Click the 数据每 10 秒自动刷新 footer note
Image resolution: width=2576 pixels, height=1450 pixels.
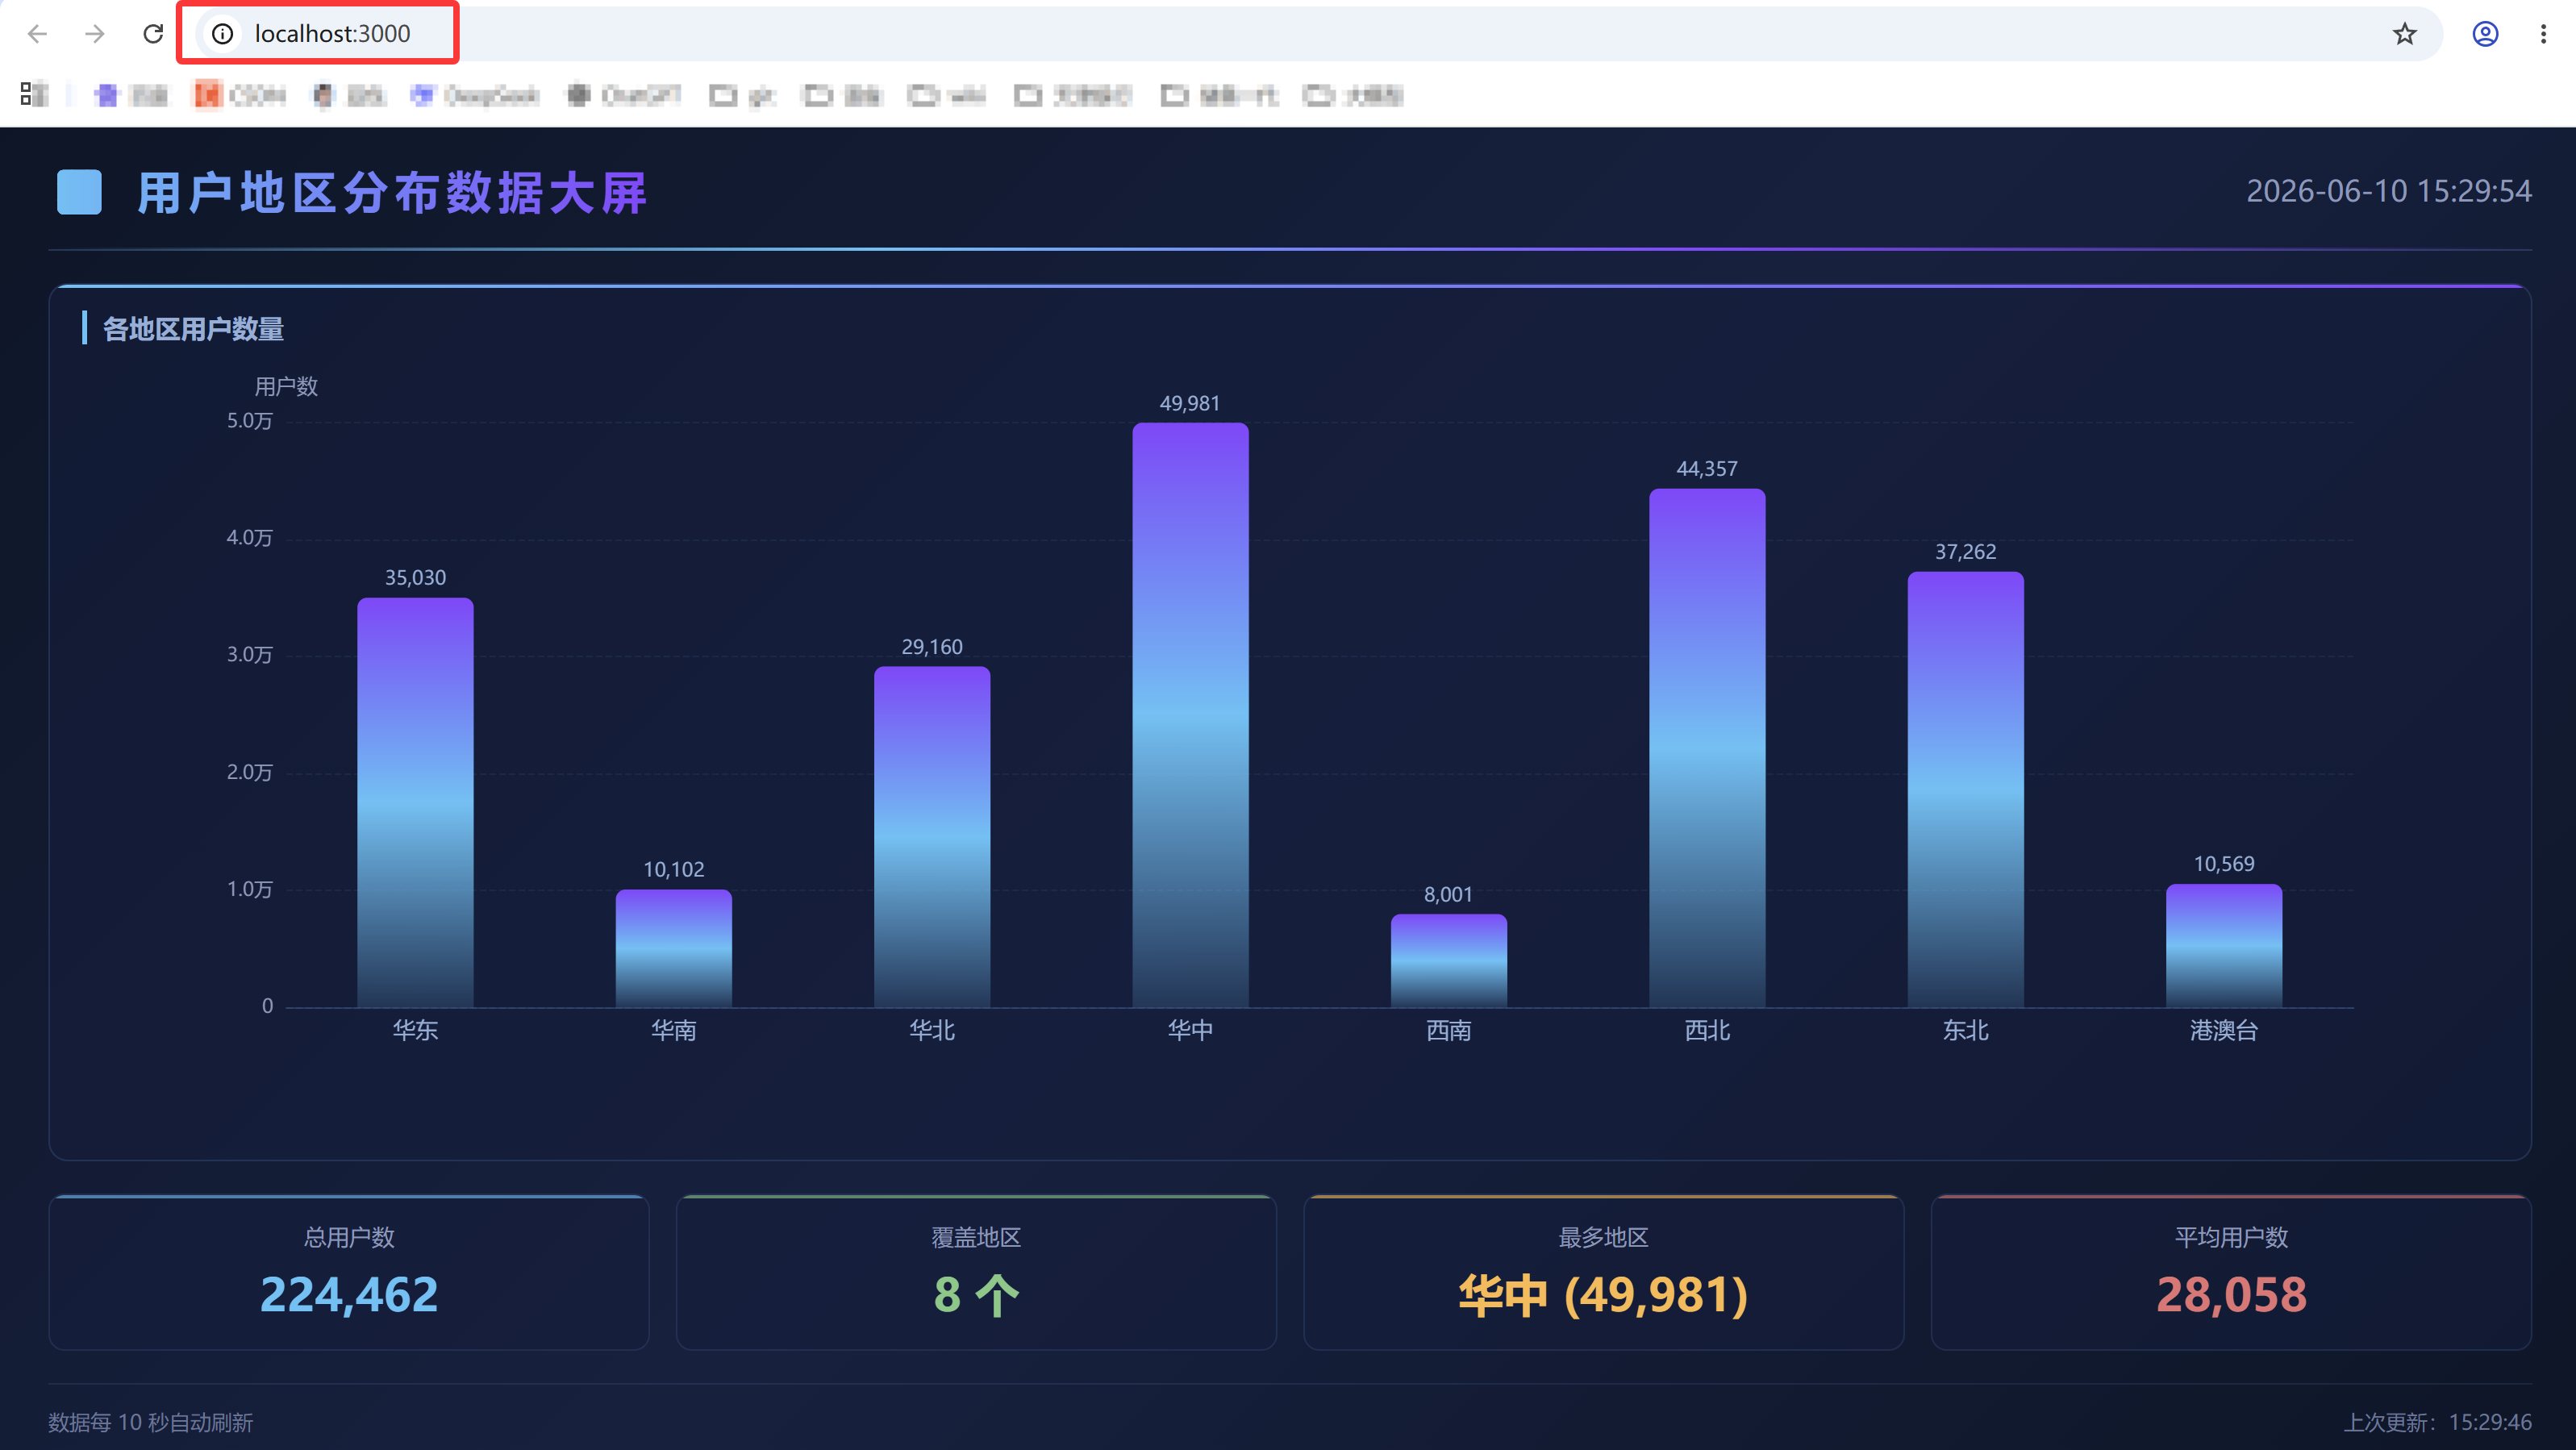[x=151, y=1422]
